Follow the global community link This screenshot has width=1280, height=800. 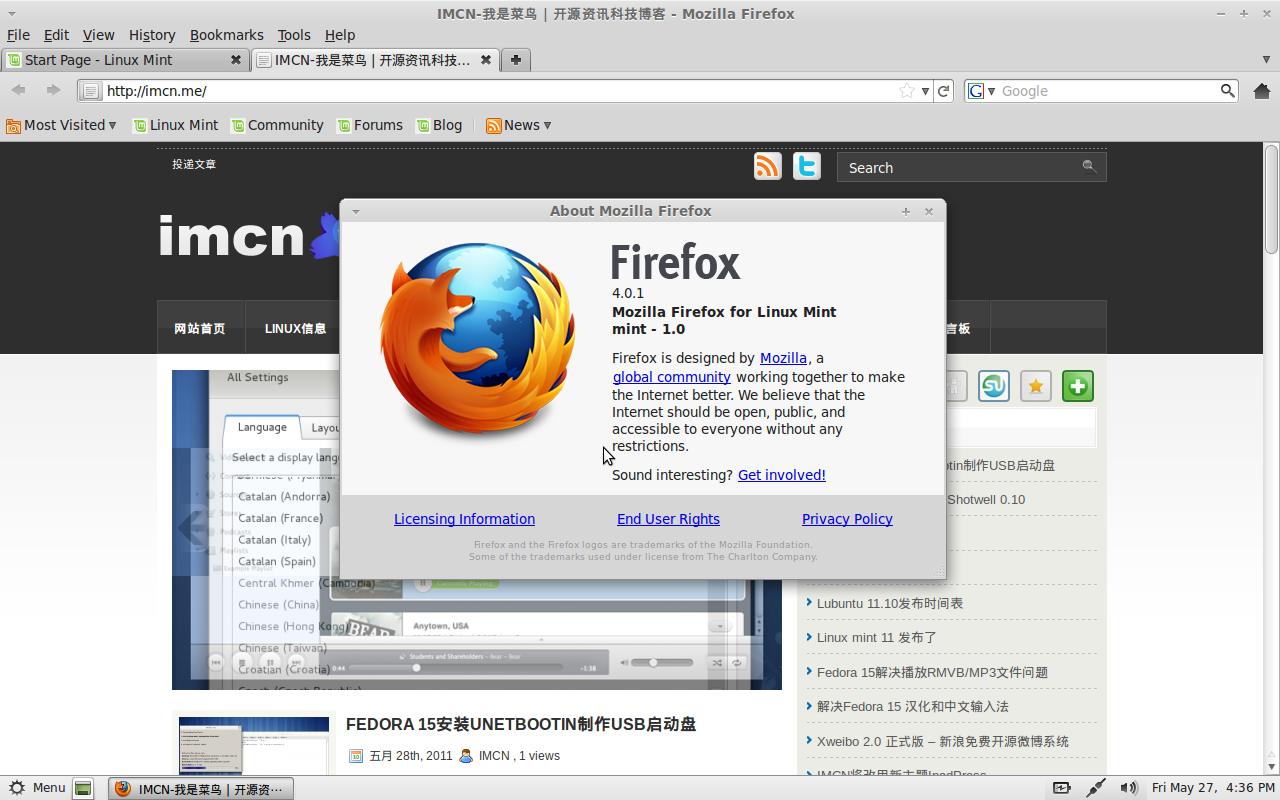671,377
